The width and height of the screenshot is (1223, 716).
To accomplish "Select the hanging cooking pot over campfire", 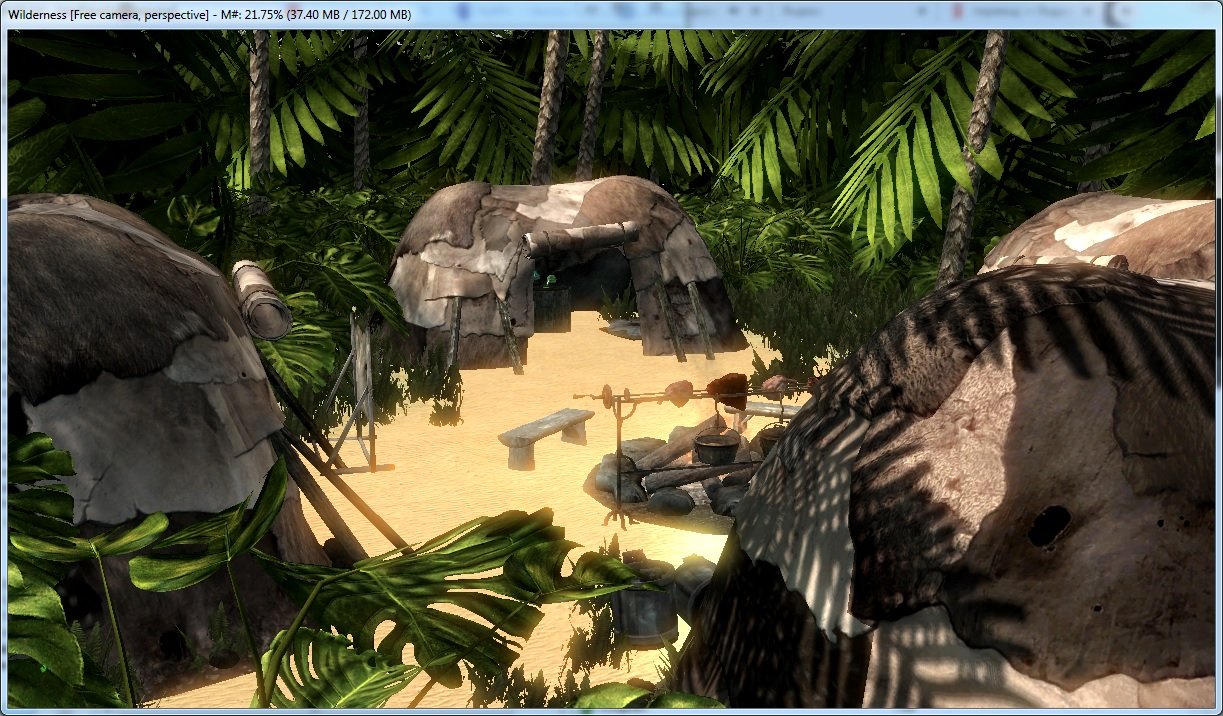I will coord(716,447).
